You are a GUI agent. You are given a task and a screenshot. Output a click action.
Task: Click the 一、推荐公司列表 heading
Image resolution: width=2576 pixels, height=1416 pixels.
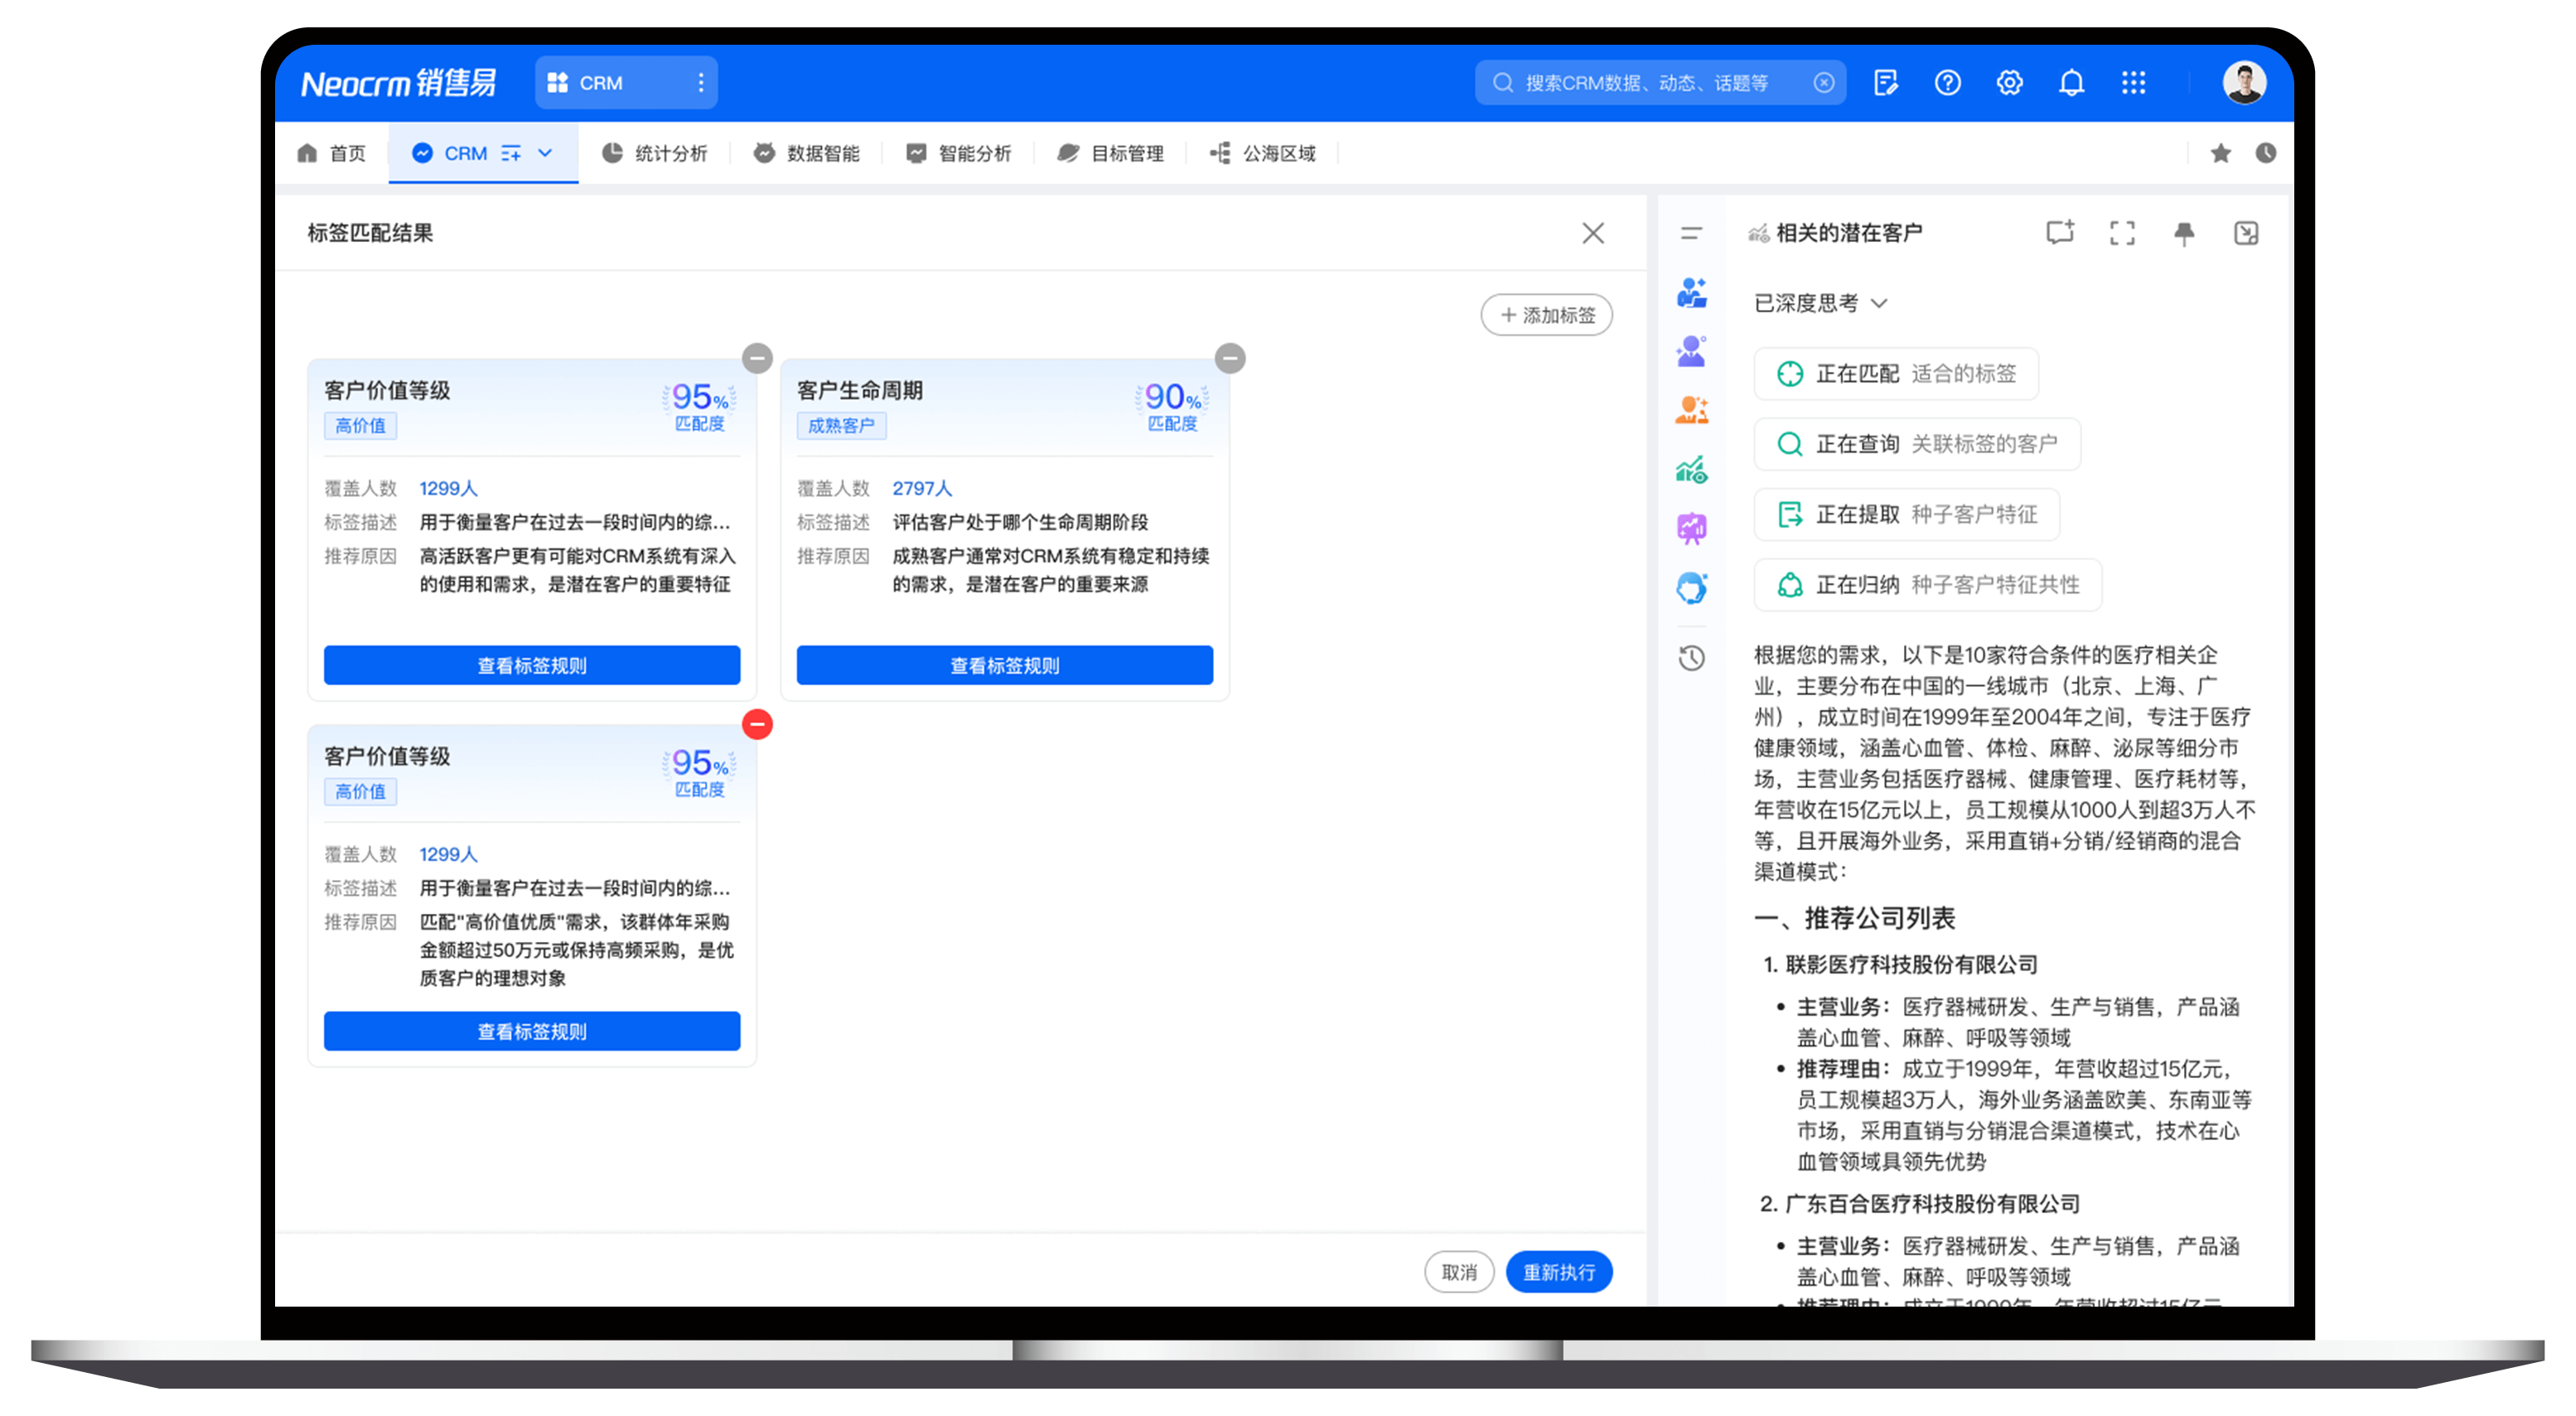pos(1854,918)
